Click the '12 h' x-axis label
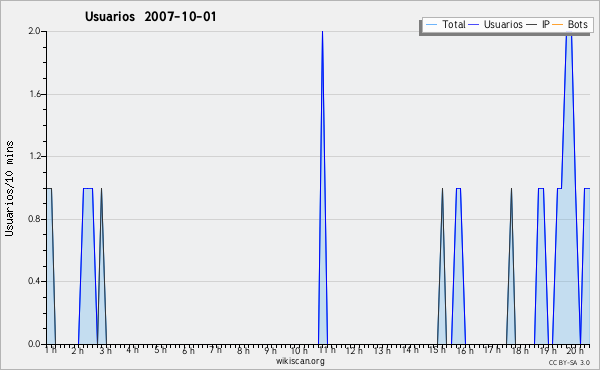Image resolution: width=600 pixels, height=370 pixels. point(354,350)
